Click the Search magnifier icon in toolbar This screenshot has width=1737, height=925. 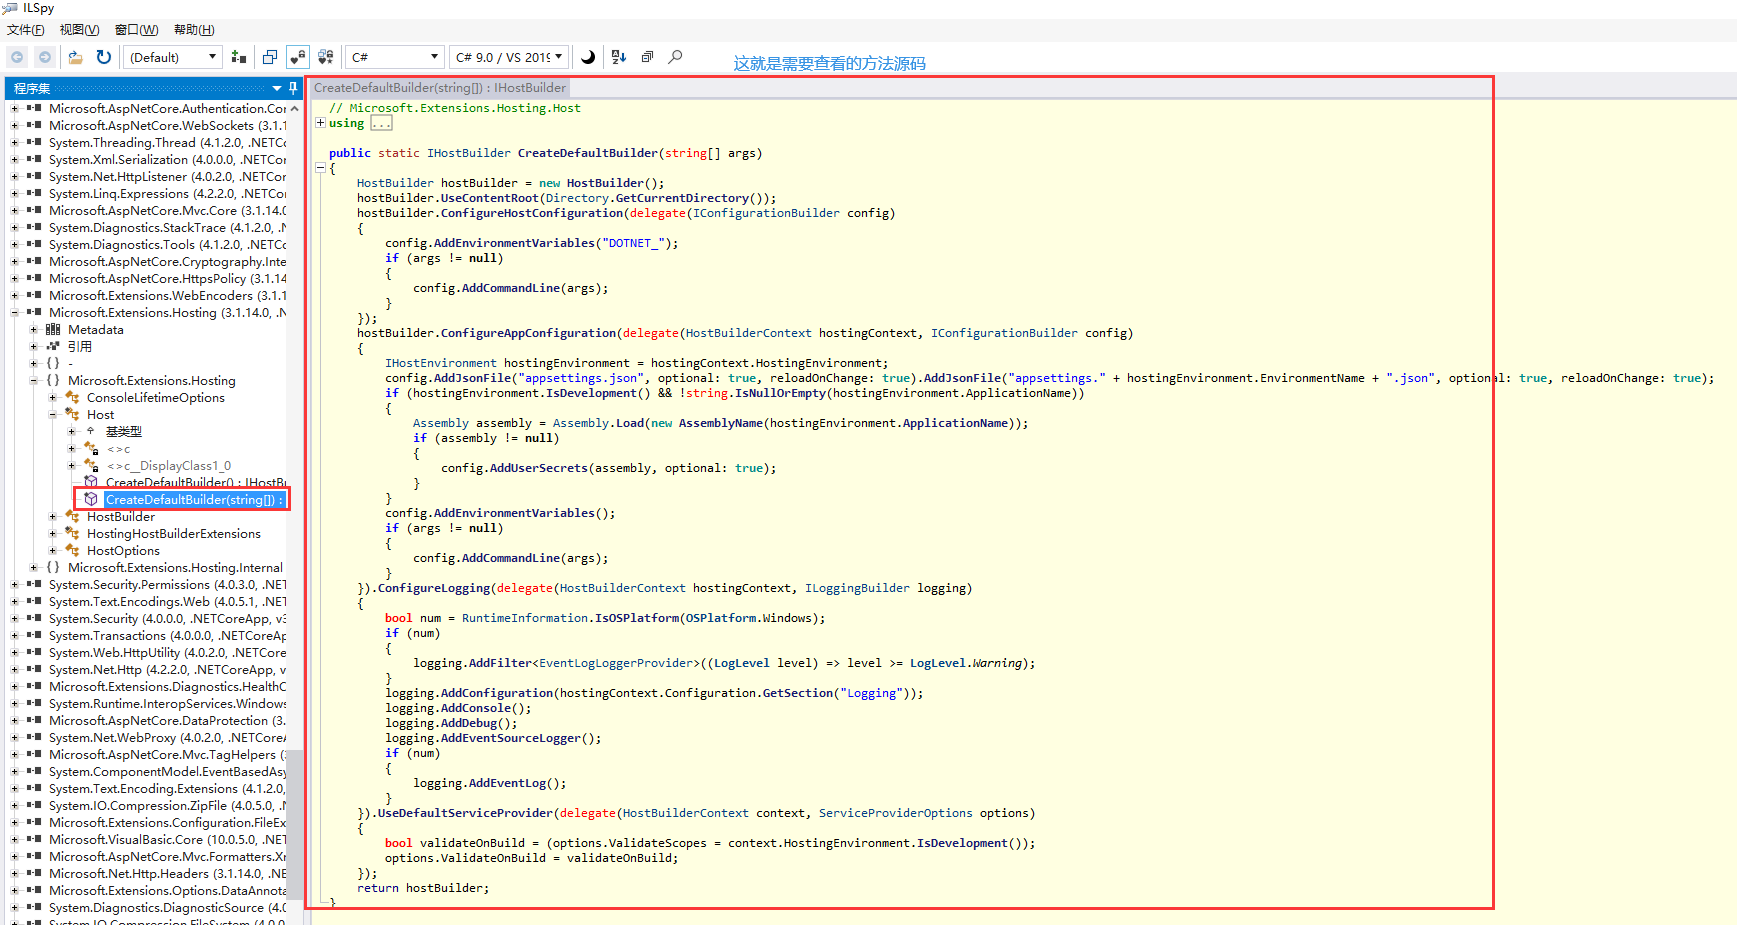(x=676, y=57)
